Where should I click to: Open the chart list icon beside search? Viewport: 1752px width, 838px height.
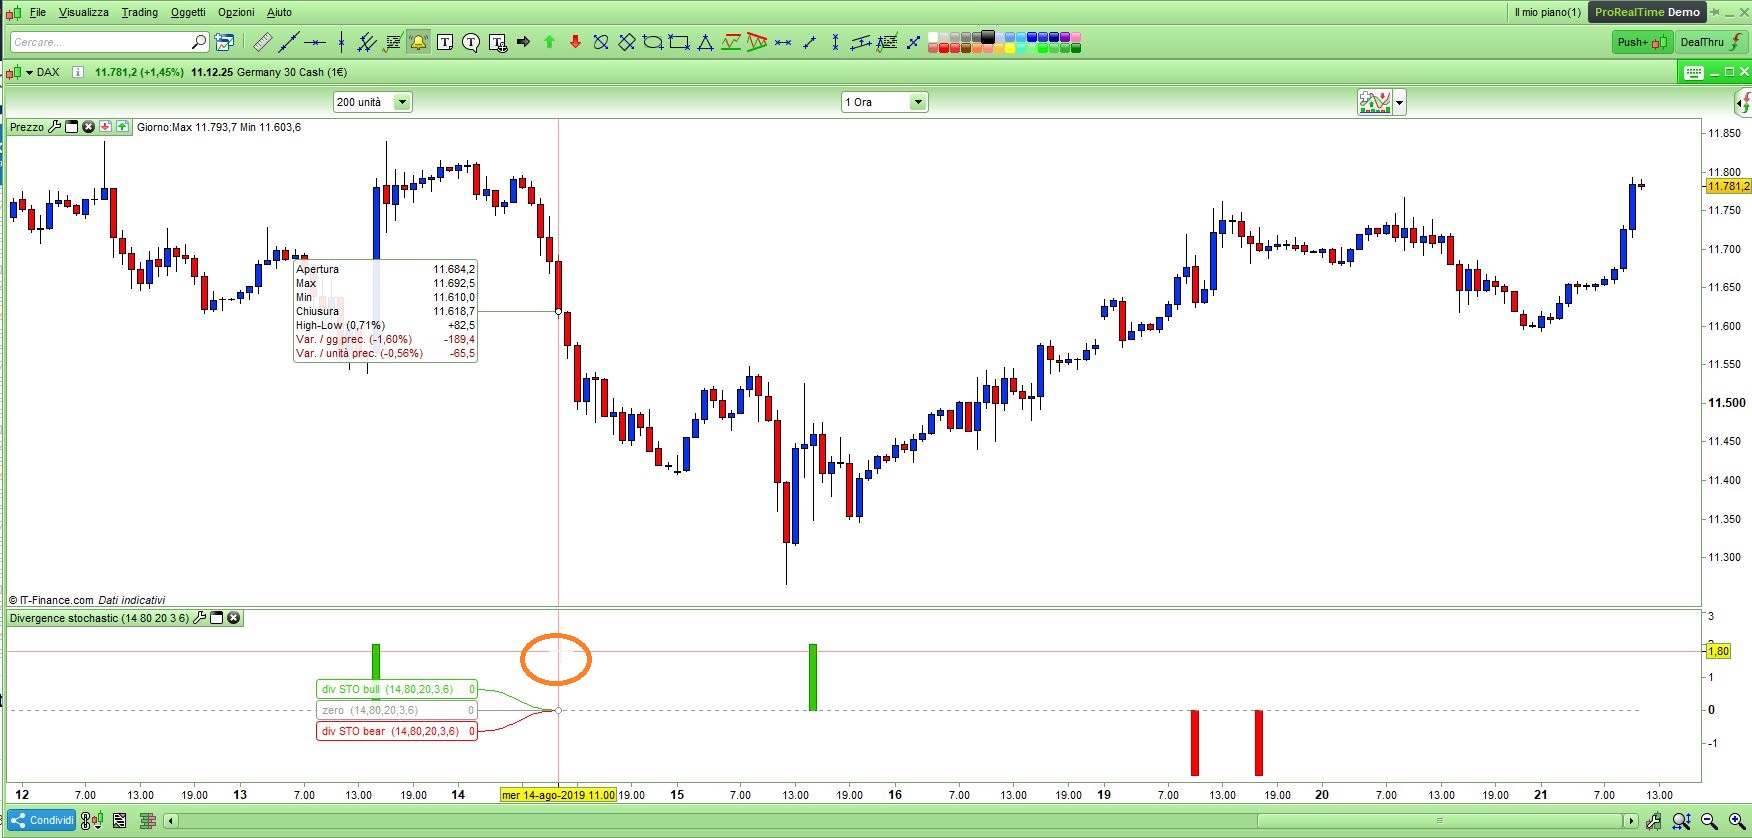pyautogui.click(x=225, y=42)
